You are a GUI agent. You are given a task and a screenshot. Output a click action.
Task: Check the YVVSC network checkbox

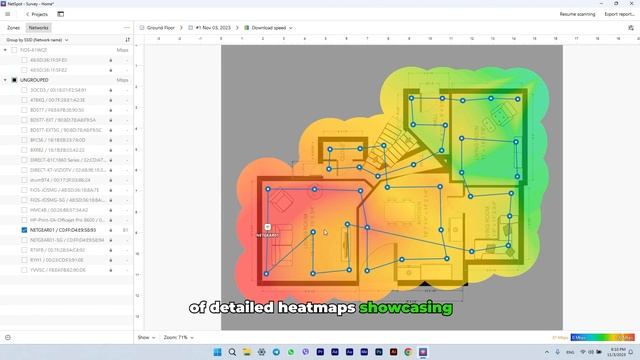click(x=24, y=270)
